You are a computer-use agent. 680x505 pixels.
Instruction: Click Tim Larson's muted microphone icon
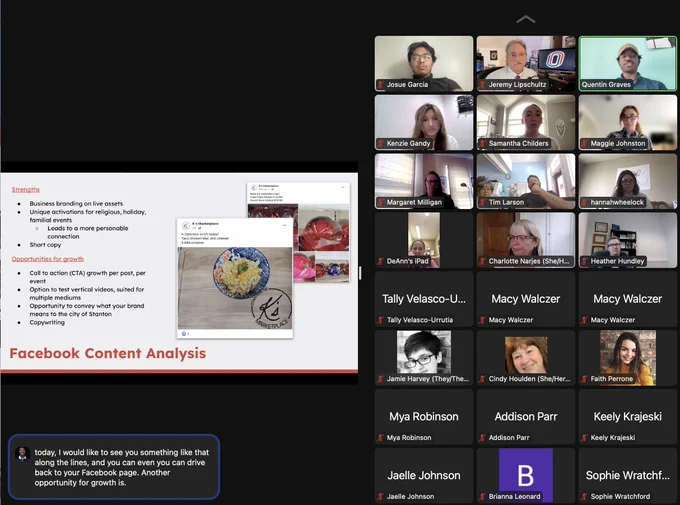(482, 202)
